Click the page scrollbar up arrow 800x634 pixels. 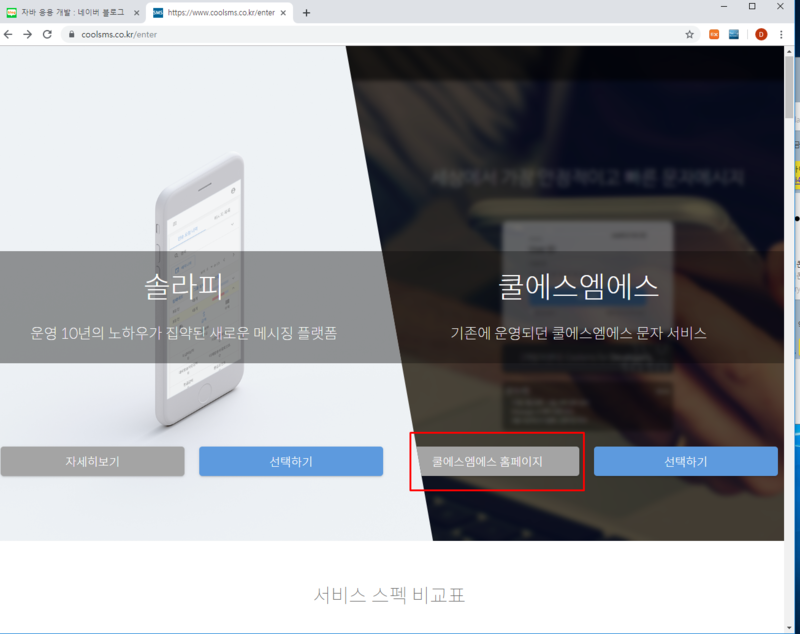click(789, 51)
